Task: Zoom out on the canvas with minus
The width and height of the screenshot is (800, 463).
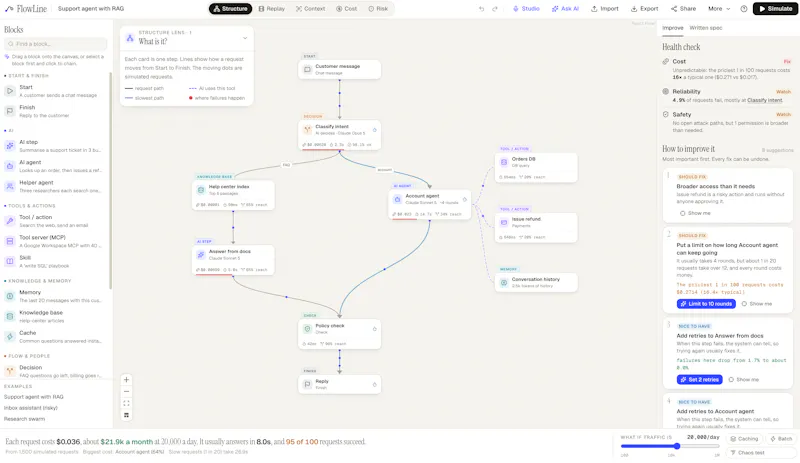Action: pyautogui.click(x=127, y=392)
